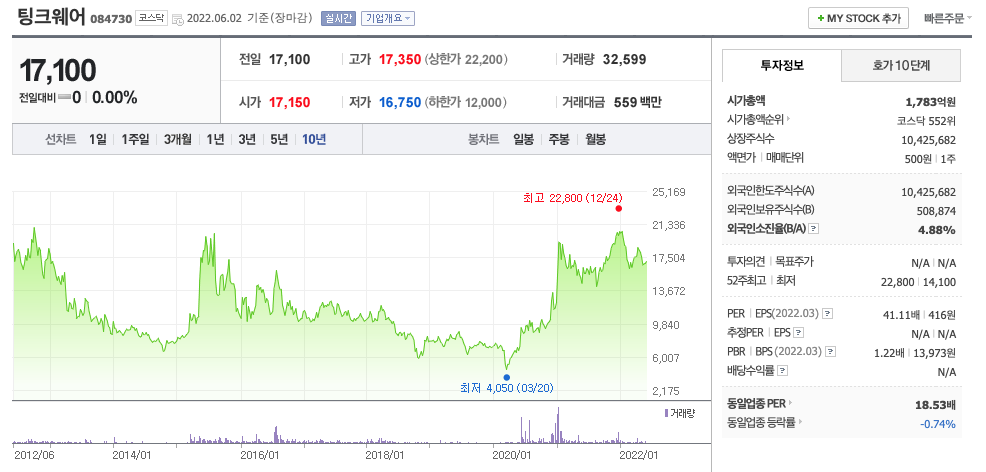Click the 동일업종 등락률 value -0.74%
The image size is (986, 472).
(x=938, y=424)
